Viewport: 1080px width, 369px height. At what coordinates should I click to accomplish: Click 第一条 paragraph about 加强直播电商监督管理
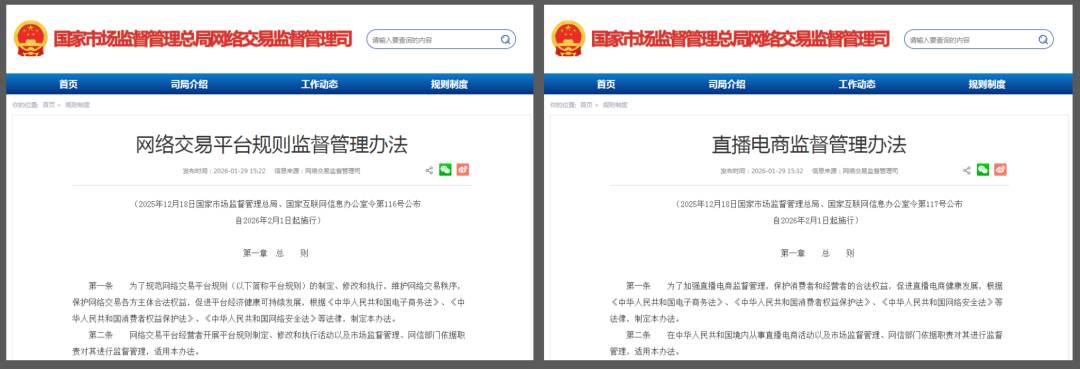(x=807, y=302)
